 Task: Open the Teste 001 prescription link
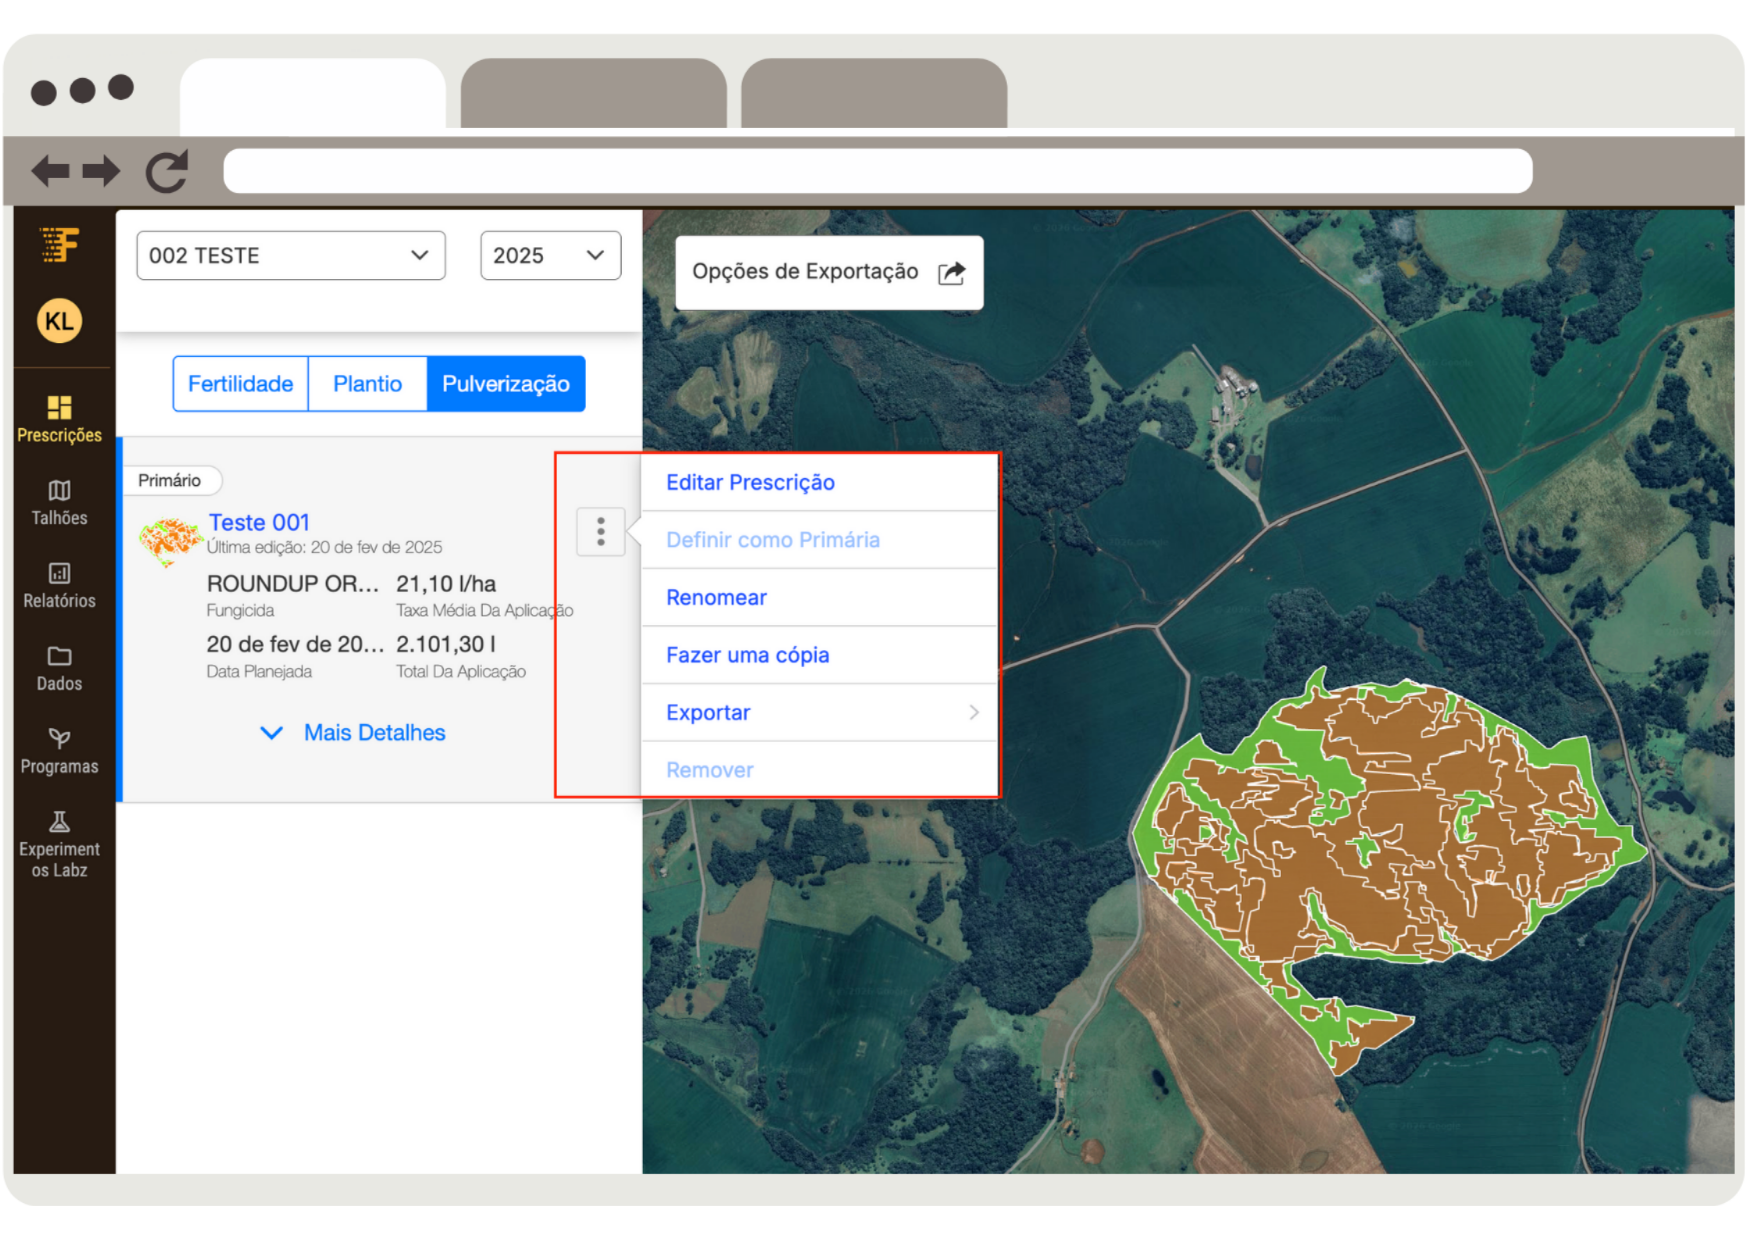pyautogui.click(x=259, y=522)
